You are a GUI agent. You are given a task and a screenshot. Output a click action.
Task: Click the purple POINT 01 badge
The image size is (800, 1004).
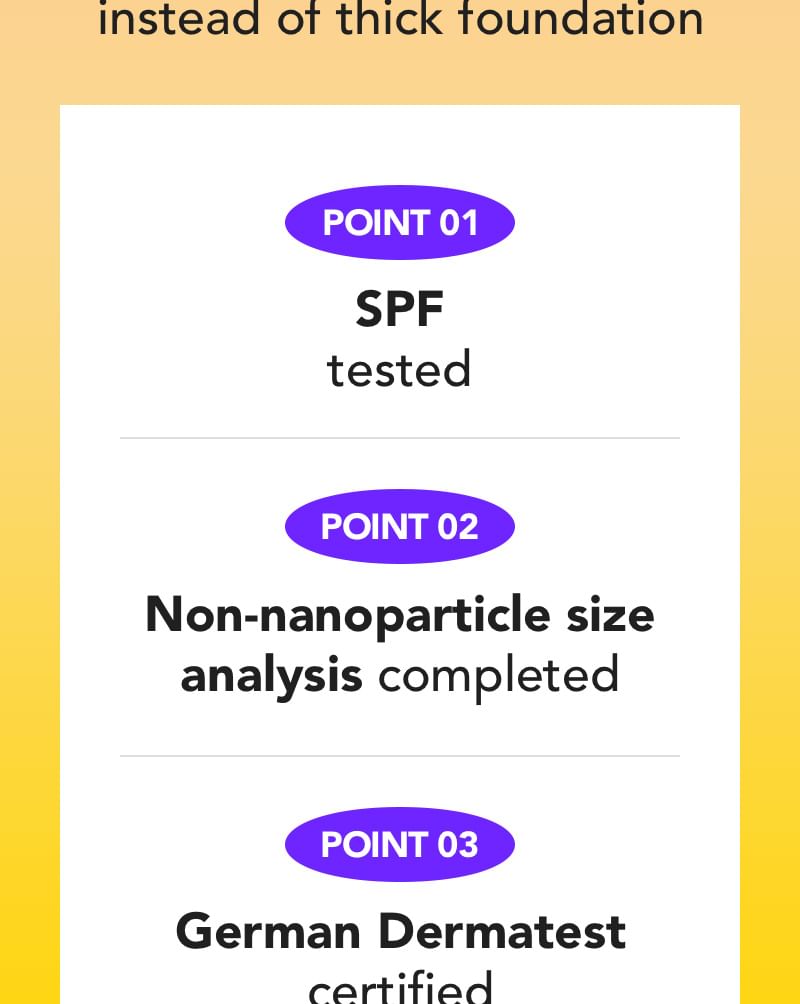coord(399,222)
